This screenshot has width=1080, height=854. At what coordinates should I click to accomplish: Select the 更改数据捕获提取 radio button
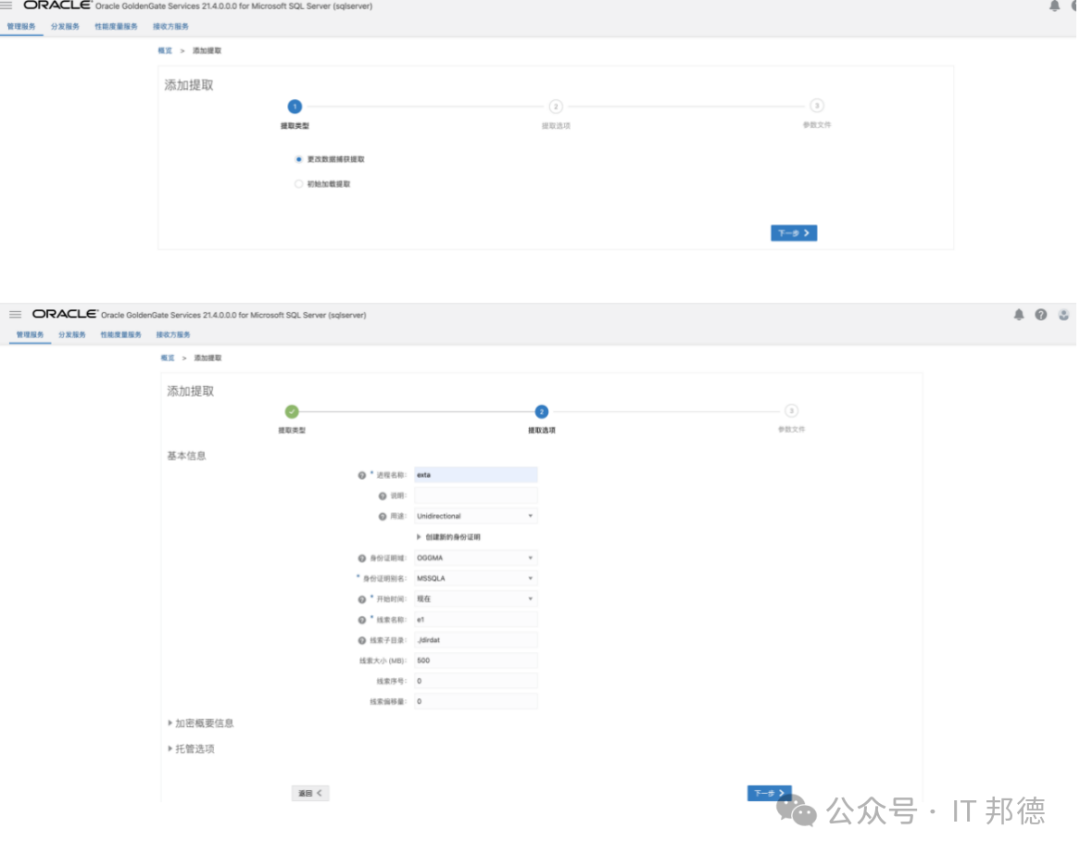[299, 159]
